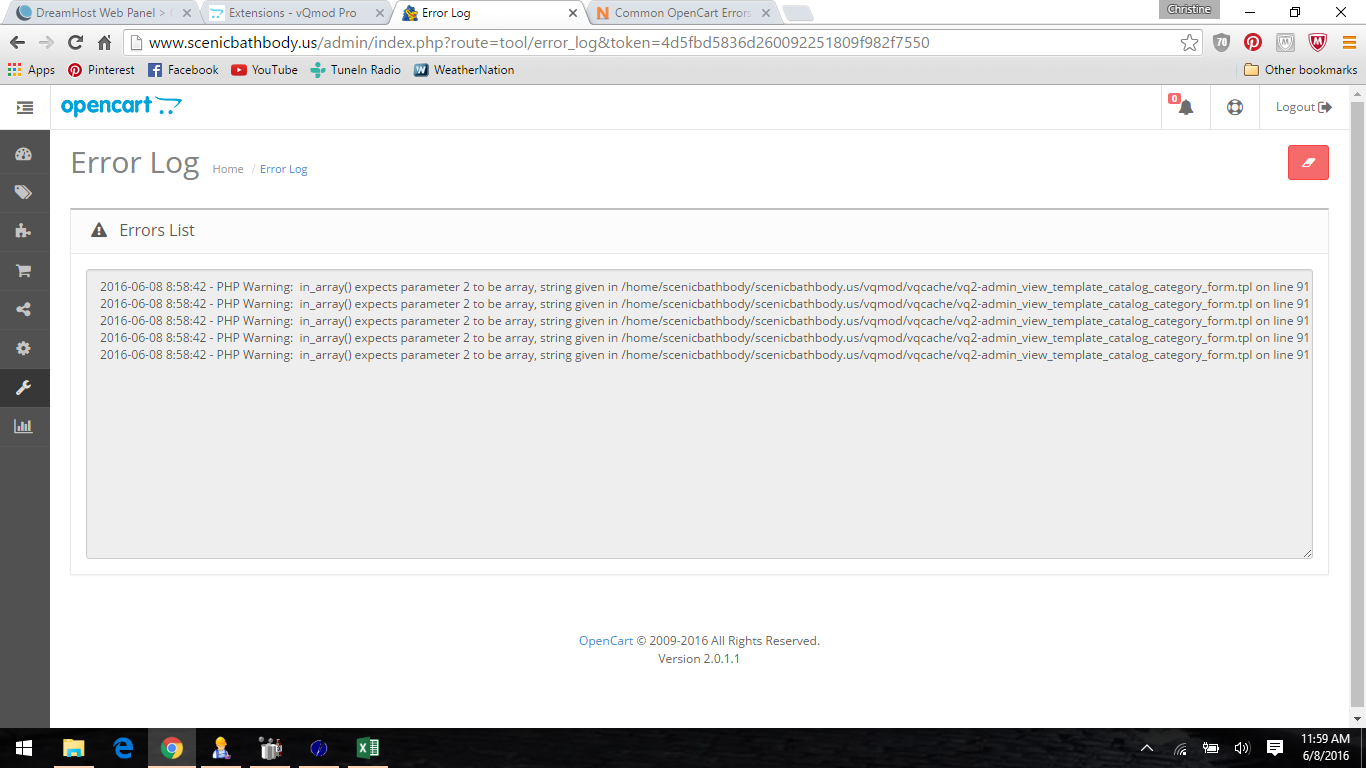Open the Chrome hamburger menu
This screenshot has height=768, width=1366.
1348,43
